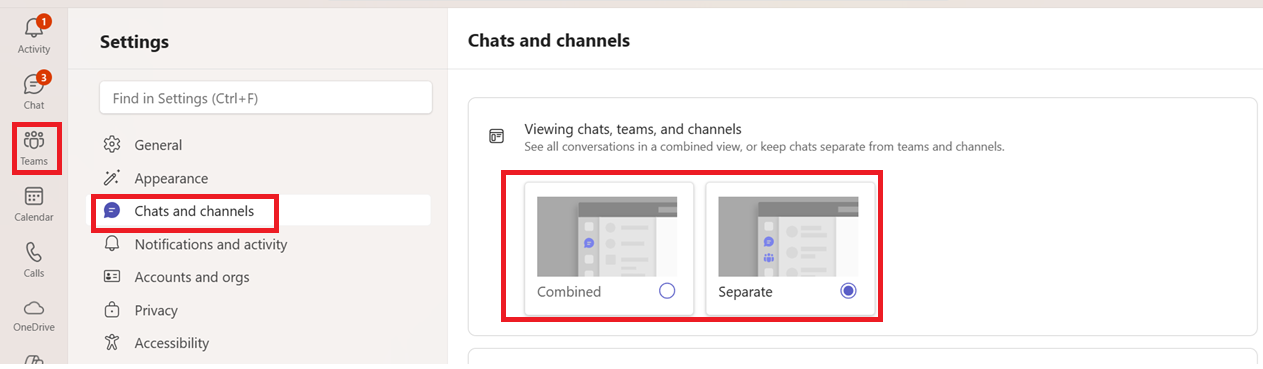
Task: Click the Privacy lock icon
Action: (x=112, y=310)
